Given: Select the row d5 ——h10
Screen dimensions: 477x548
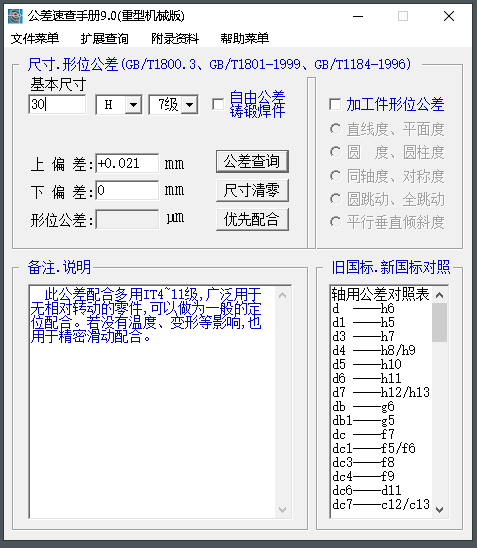Looking at the screenshot, I should [381, 364].
